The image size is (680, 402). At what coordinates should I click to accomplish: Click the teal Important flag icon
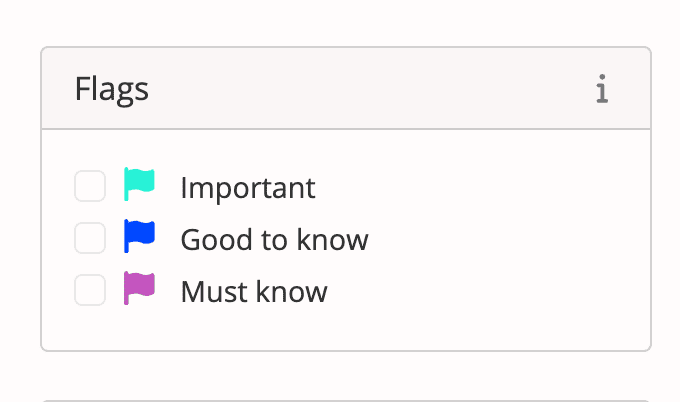pyautogui.click(x=139, y=184)
